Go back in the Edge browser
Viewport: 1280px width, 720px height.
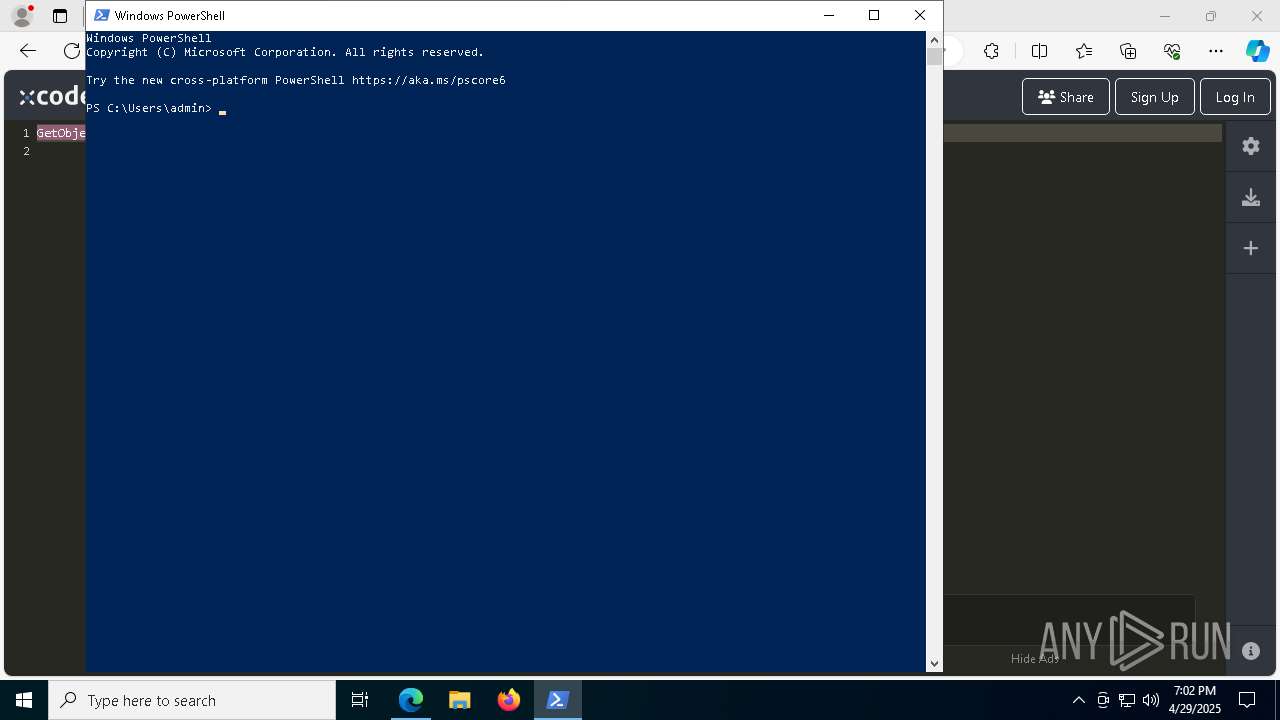coord(28,51)
